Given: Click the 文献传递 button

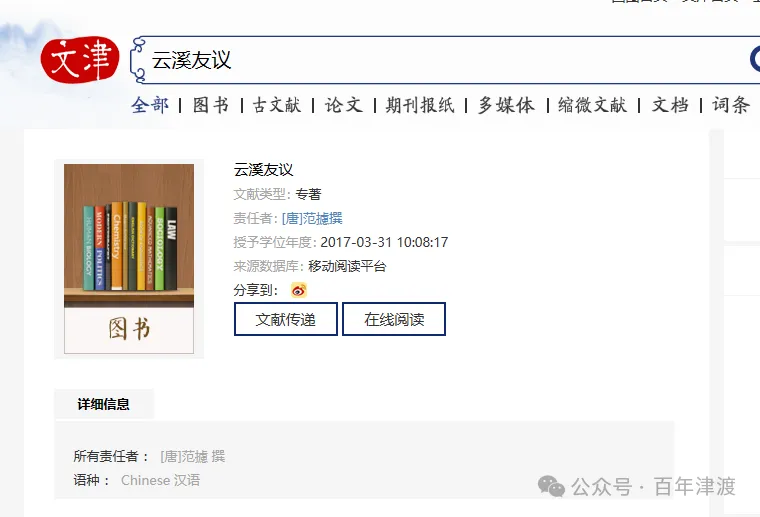Looking at the screenshot, I should (285, 319).
